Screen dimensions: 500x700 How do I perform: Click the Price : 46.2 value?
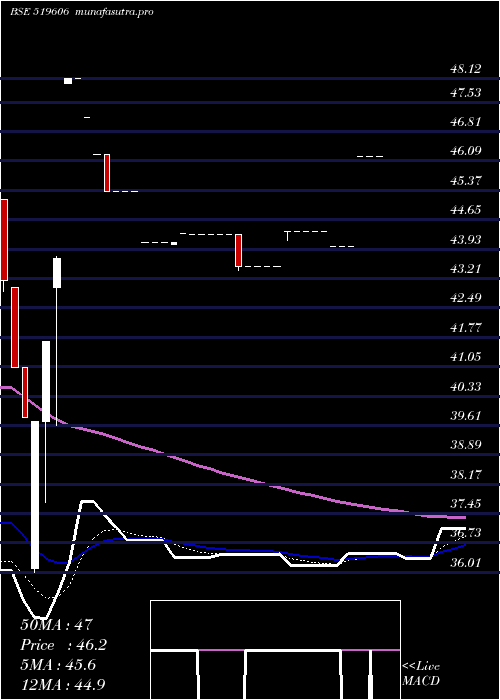pos(63,645)
